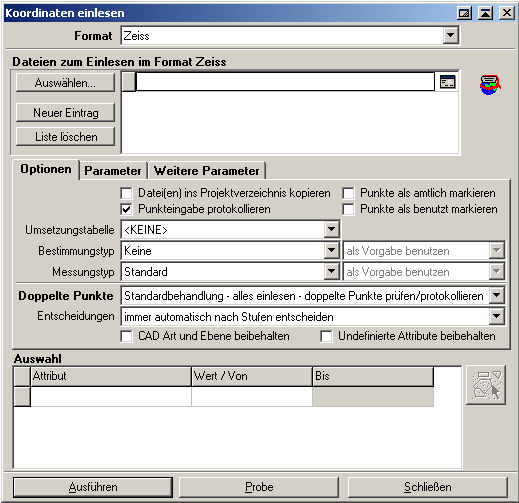Viewport: 519px width, 503px height.
Task: Enable Datei(en) ins Projektverzeichnis kopieren
Action: click(x=126, y=193)
